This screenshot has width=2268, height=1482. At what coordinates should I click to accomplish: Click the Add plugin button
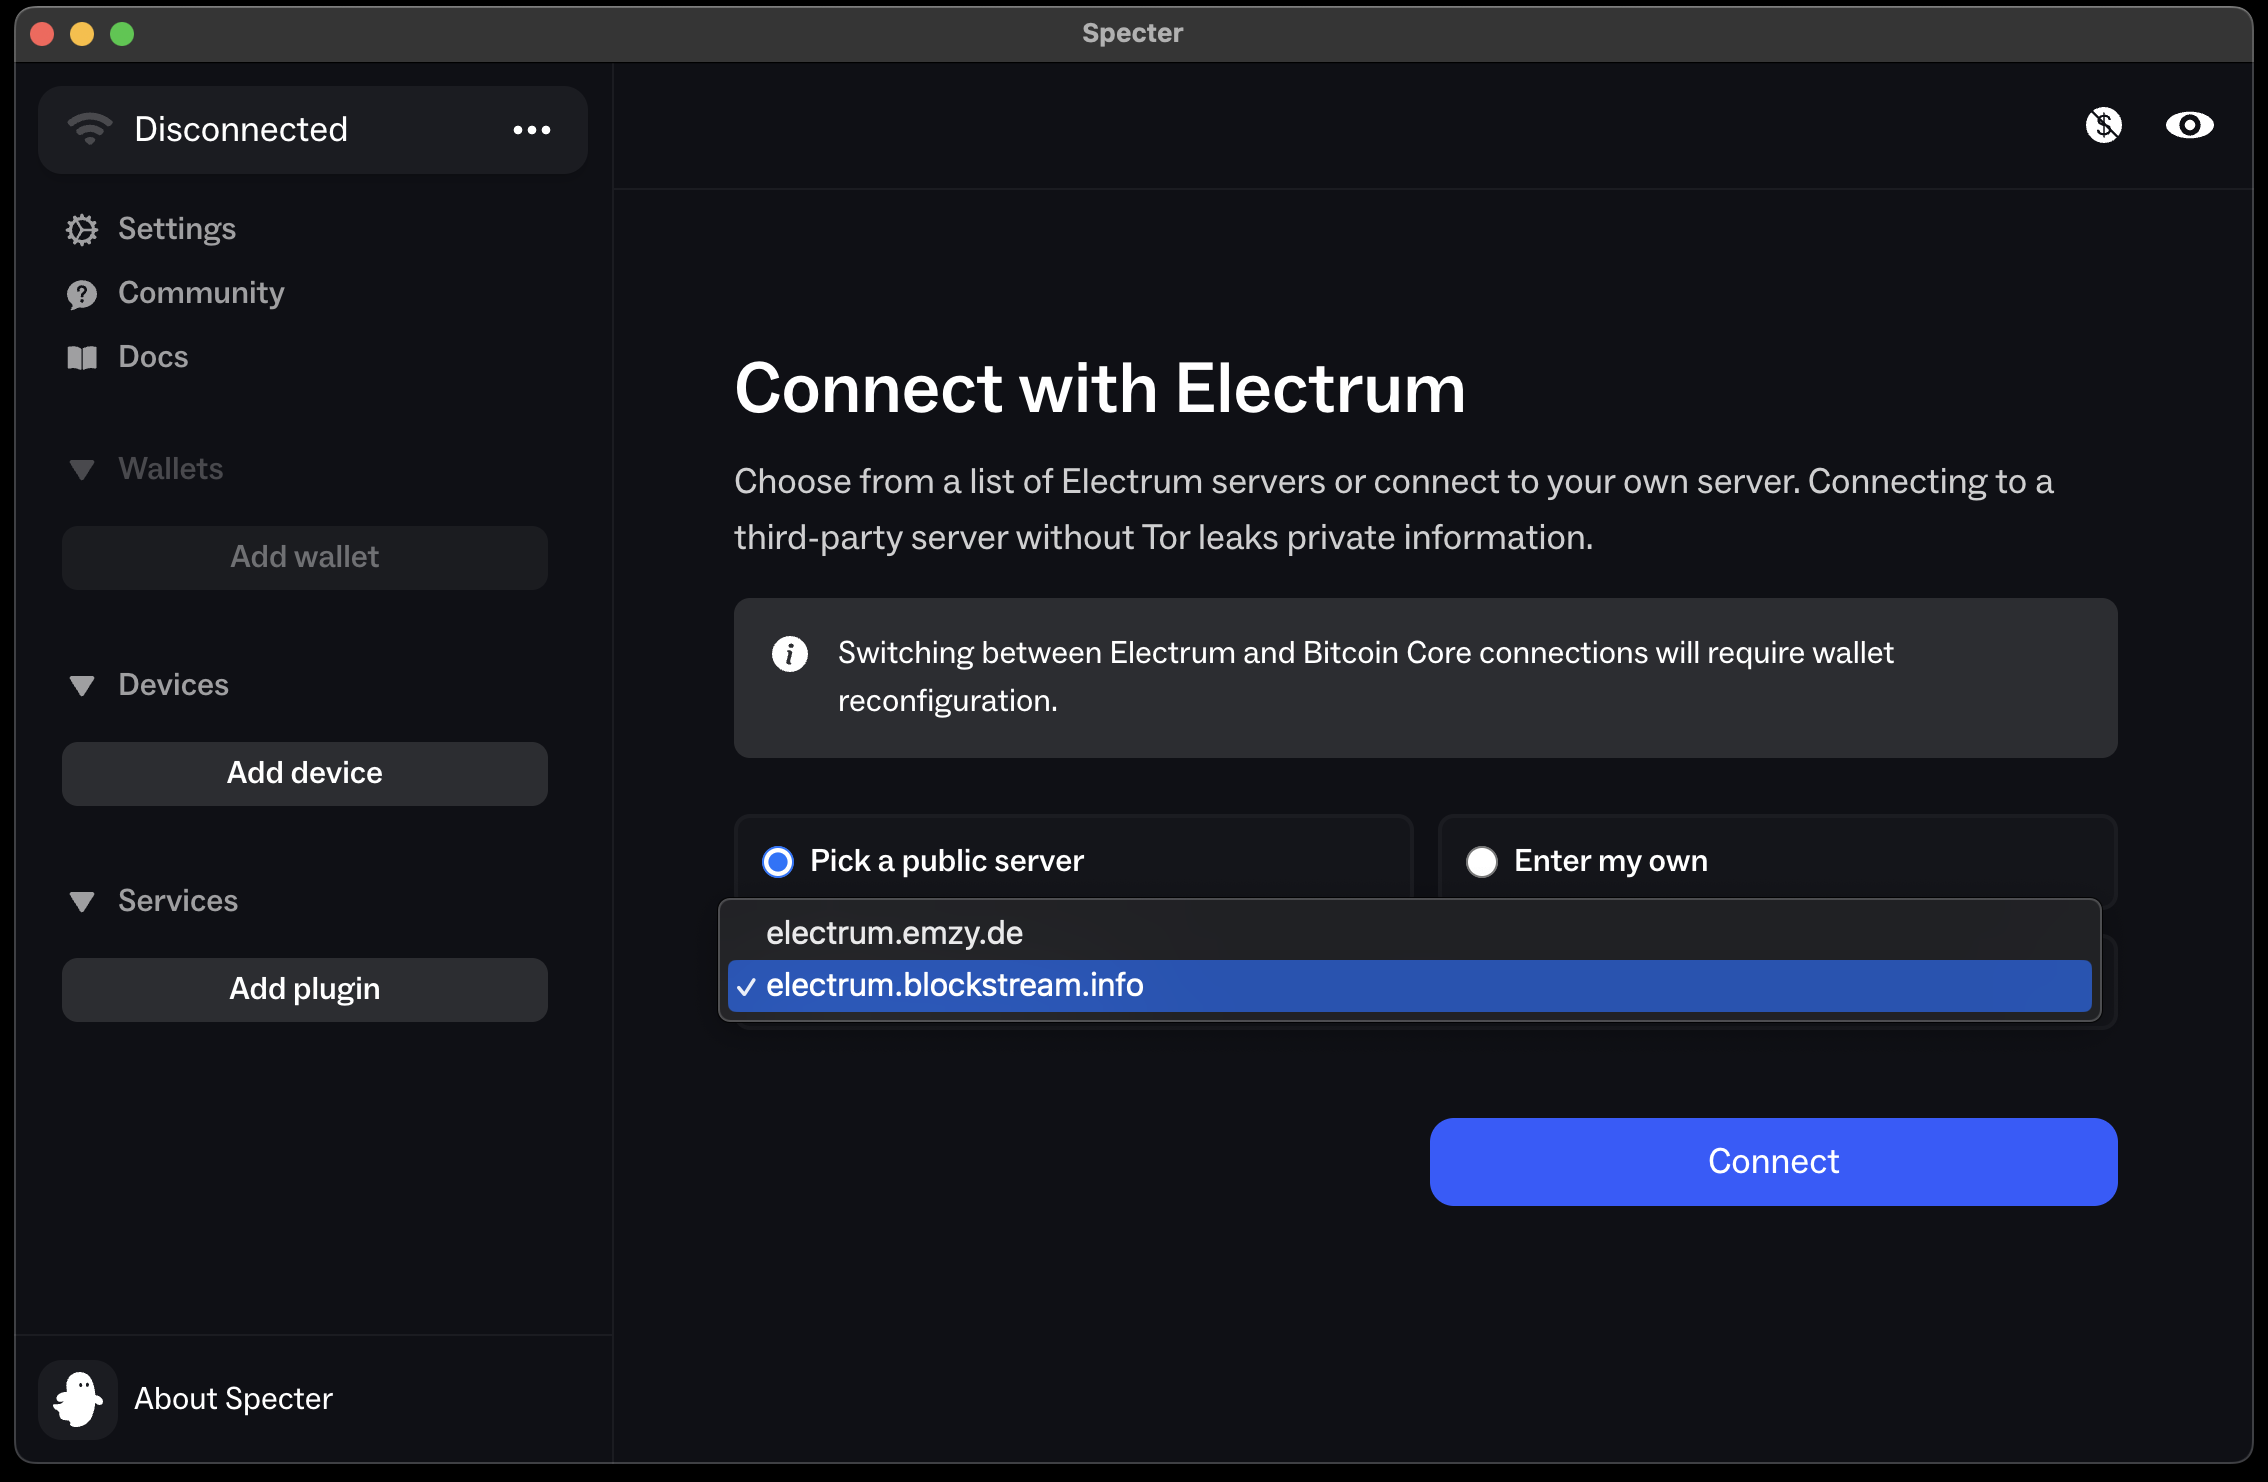(304, 989)
